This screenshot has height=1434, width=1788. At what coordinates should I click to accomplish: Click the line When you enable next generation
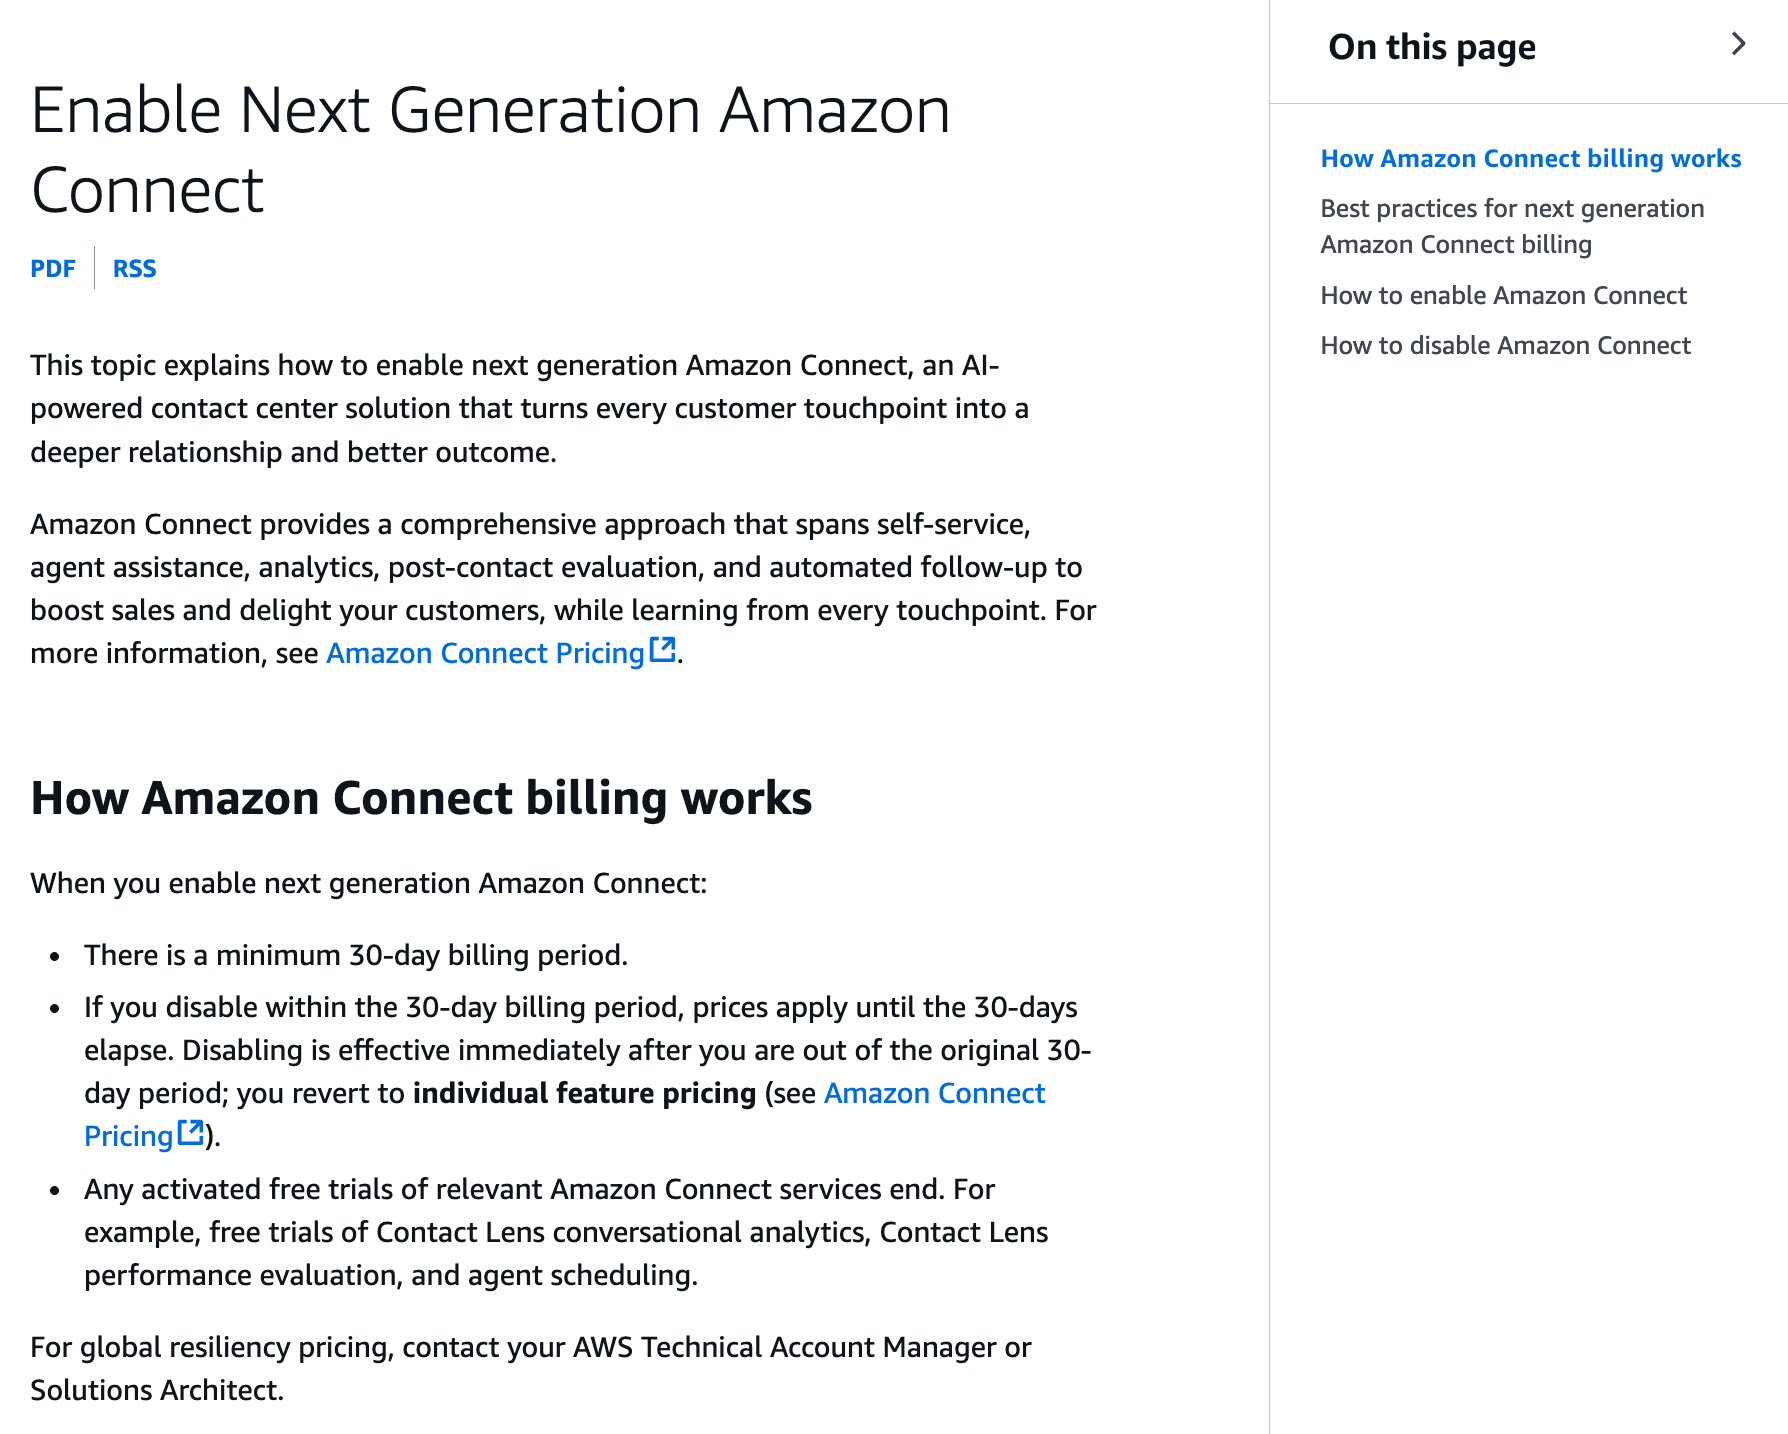click(368, 883)
